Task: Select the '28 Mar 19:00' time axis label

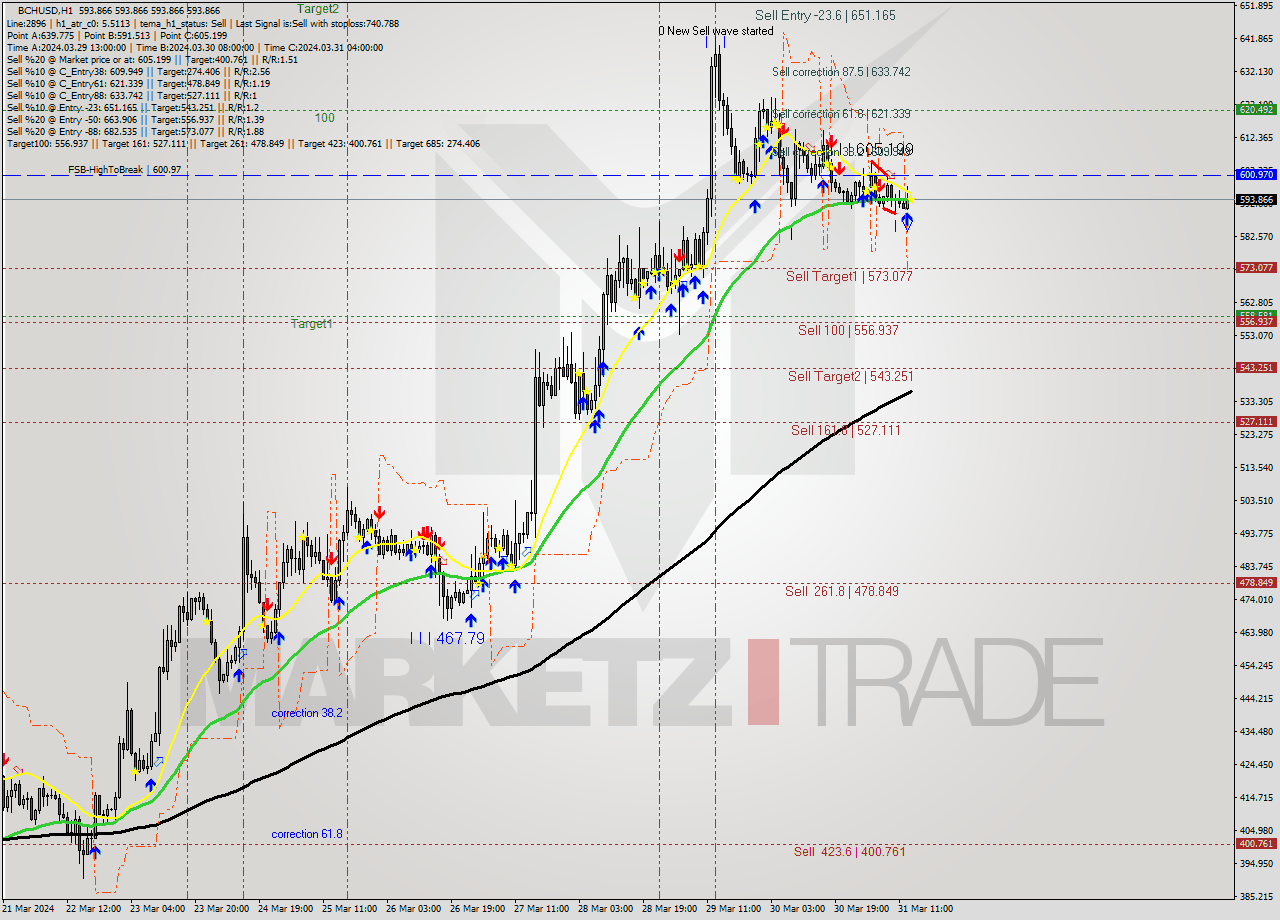Action: click(x=669, y=910)
